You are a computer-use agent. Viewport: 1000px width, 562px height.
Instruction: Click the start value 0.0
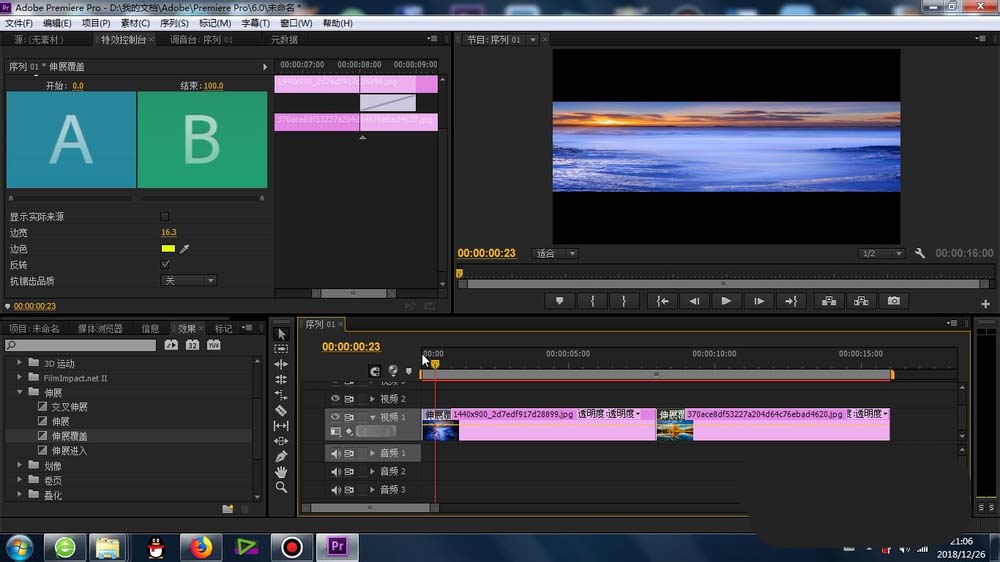(78, 85)
